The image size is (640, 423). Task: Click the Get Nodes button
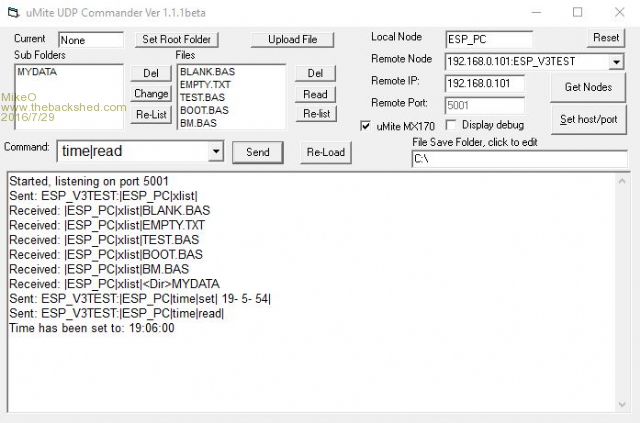click(x=588, y=87)
